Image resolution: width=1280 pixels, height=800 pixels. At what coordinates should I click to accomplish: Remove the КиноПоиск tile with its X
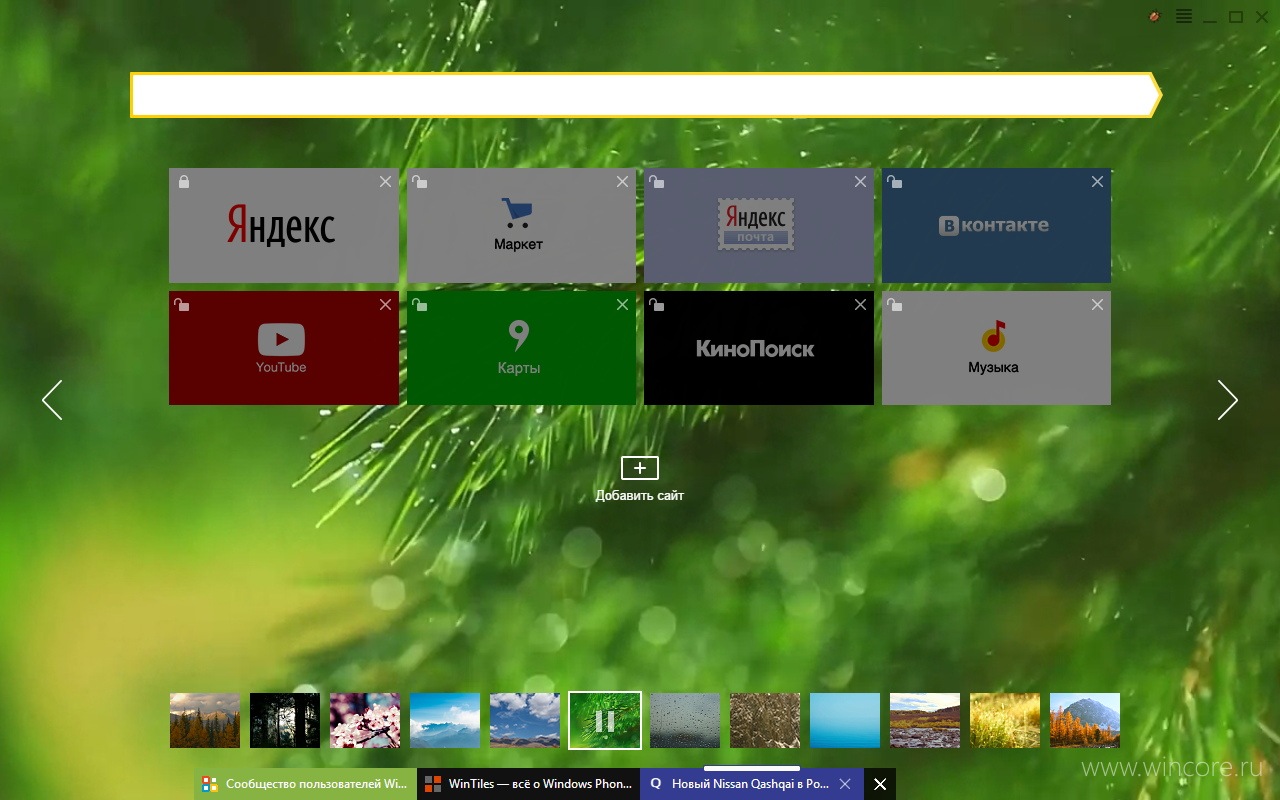coord(860,304)
